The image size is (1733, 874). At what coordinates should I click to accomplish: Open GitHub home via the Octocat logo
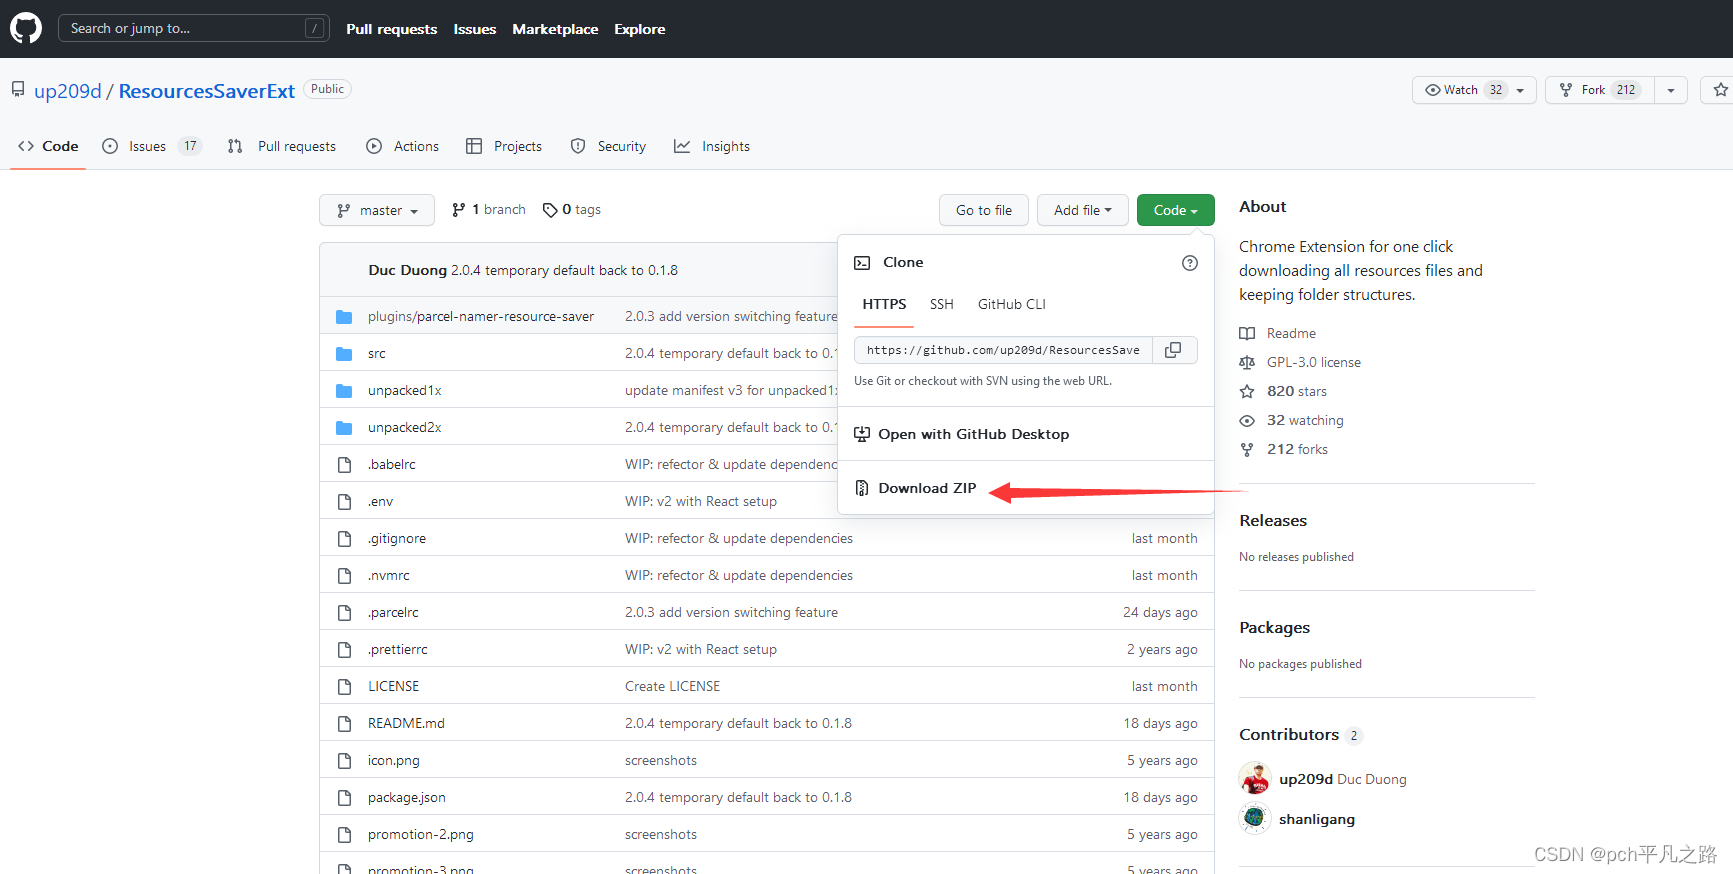(x=26, y=28)
